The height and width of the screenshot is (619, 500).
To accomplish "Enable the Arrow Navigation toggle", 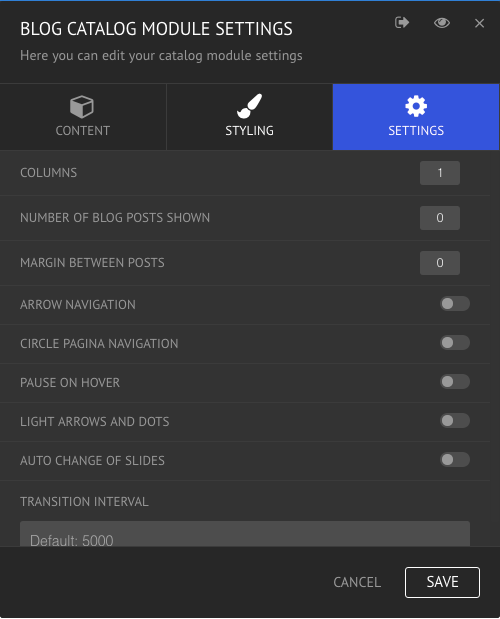I will [x=455, y=304].
